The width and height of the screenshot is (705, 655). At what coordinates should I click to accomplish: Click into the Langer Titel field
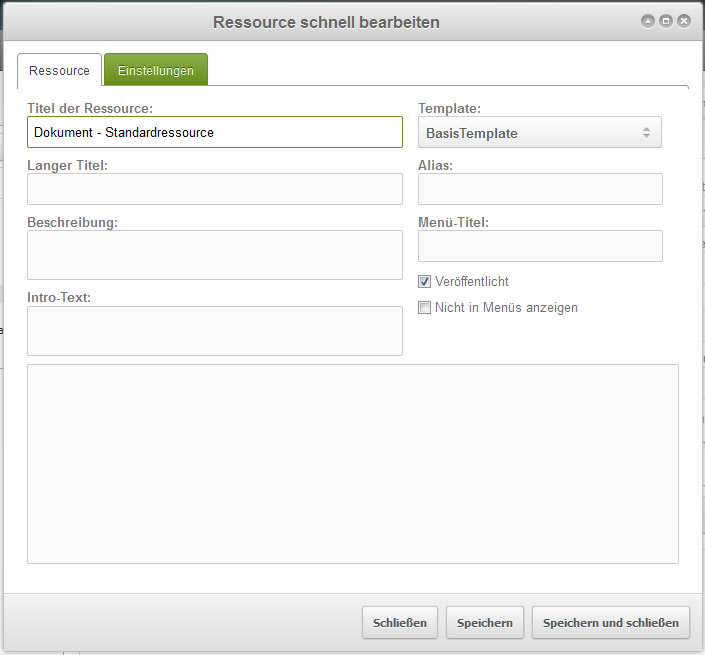(x=214, y=189)
